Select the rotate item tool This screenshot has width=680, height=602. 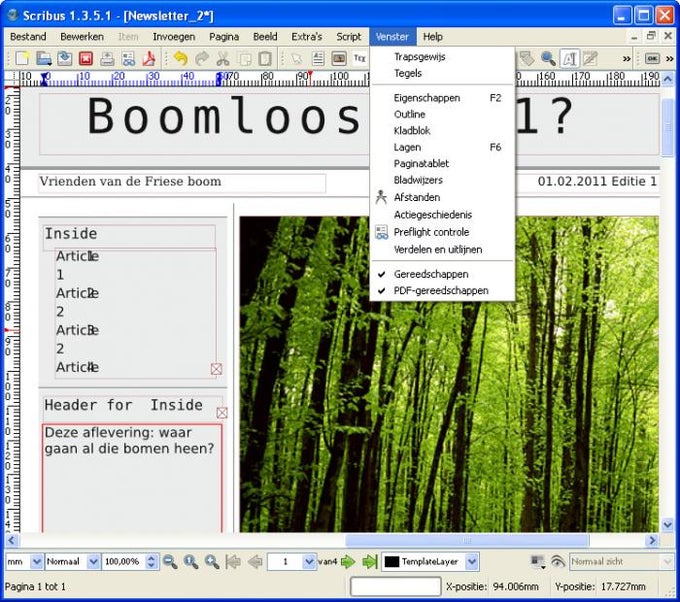(527, 58)
